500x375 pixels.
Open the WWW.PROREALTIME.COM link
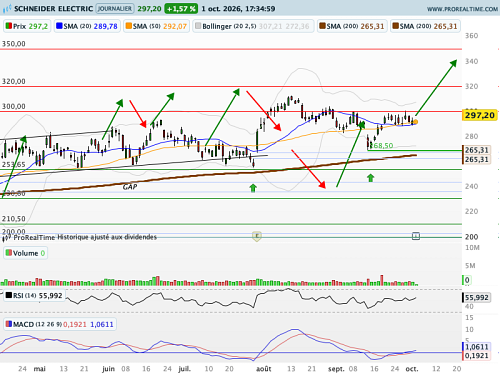point(462,9)
